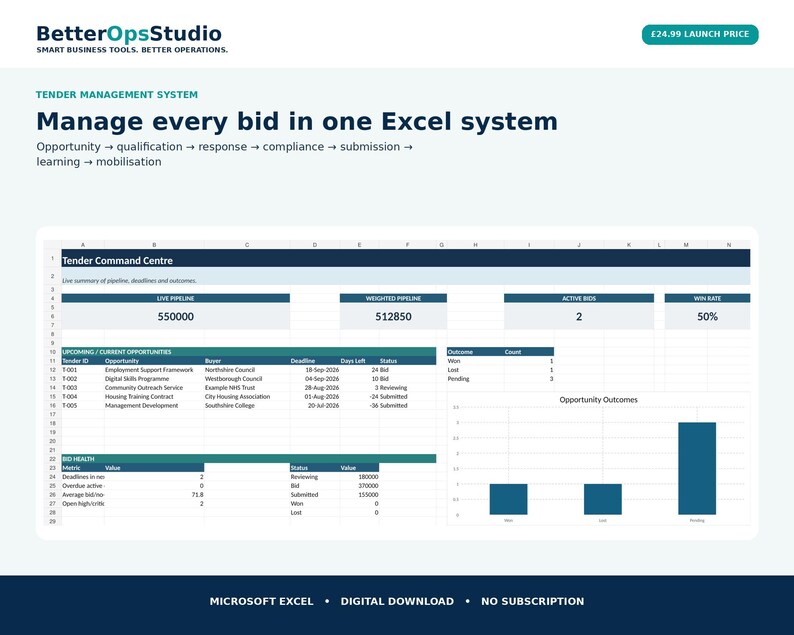Click the 'Tender Management System' label
Viewport: 794px width, 635px height.
tap(117, 95)
